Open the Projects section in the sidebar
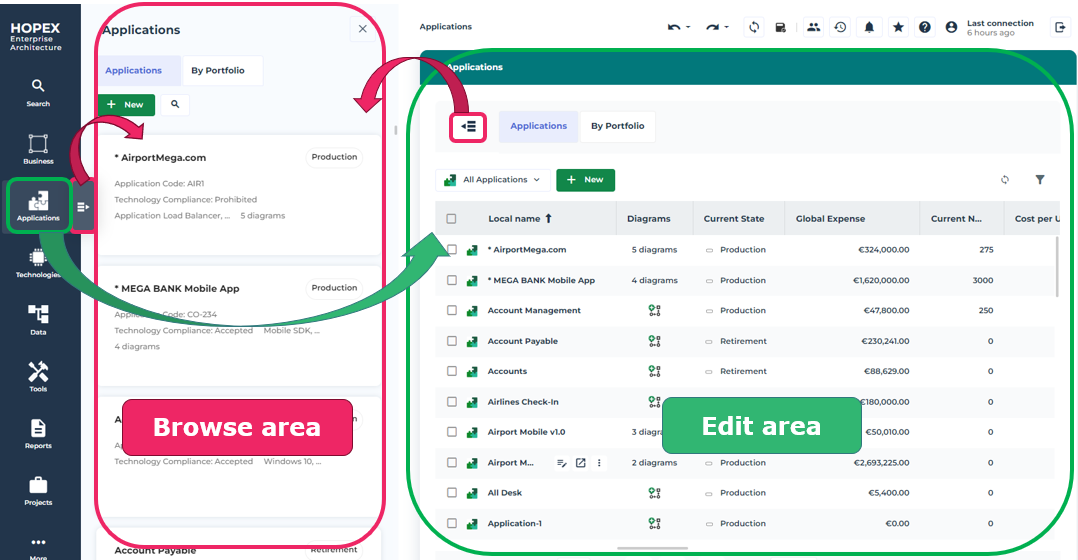 pyautogui.click(x=38, y=491)
